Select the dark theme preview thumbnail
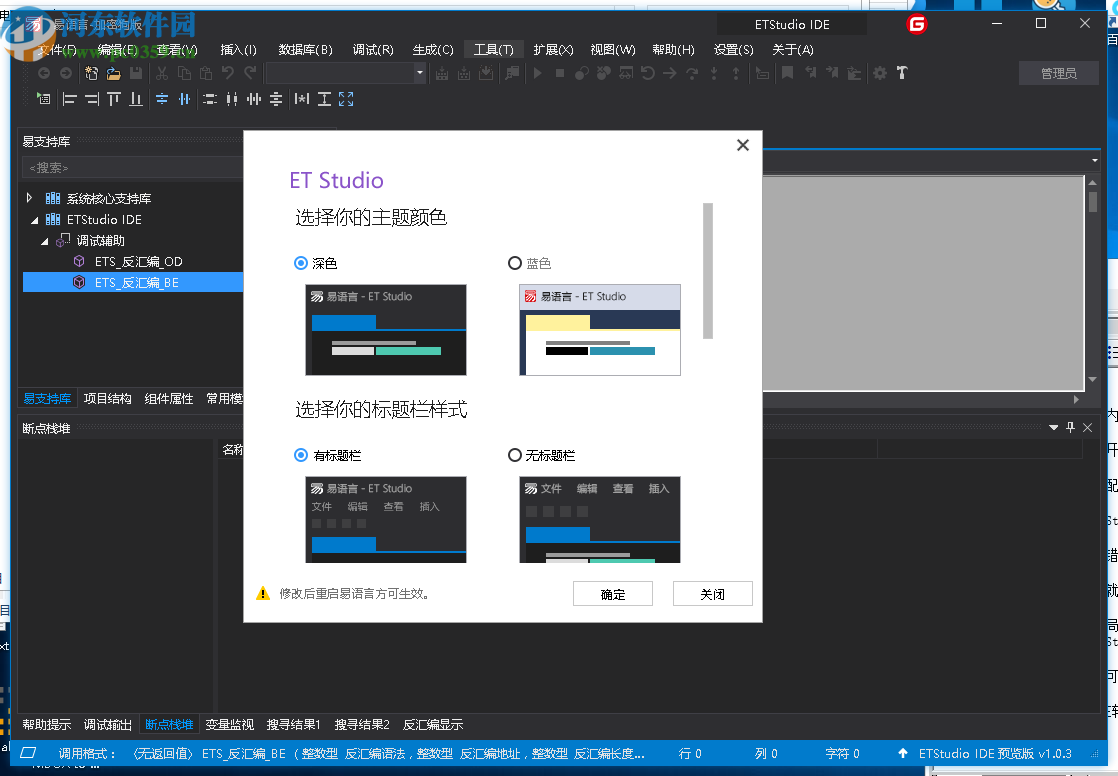The width and height of the screenshot is (1118, 776). coord(386,330)
